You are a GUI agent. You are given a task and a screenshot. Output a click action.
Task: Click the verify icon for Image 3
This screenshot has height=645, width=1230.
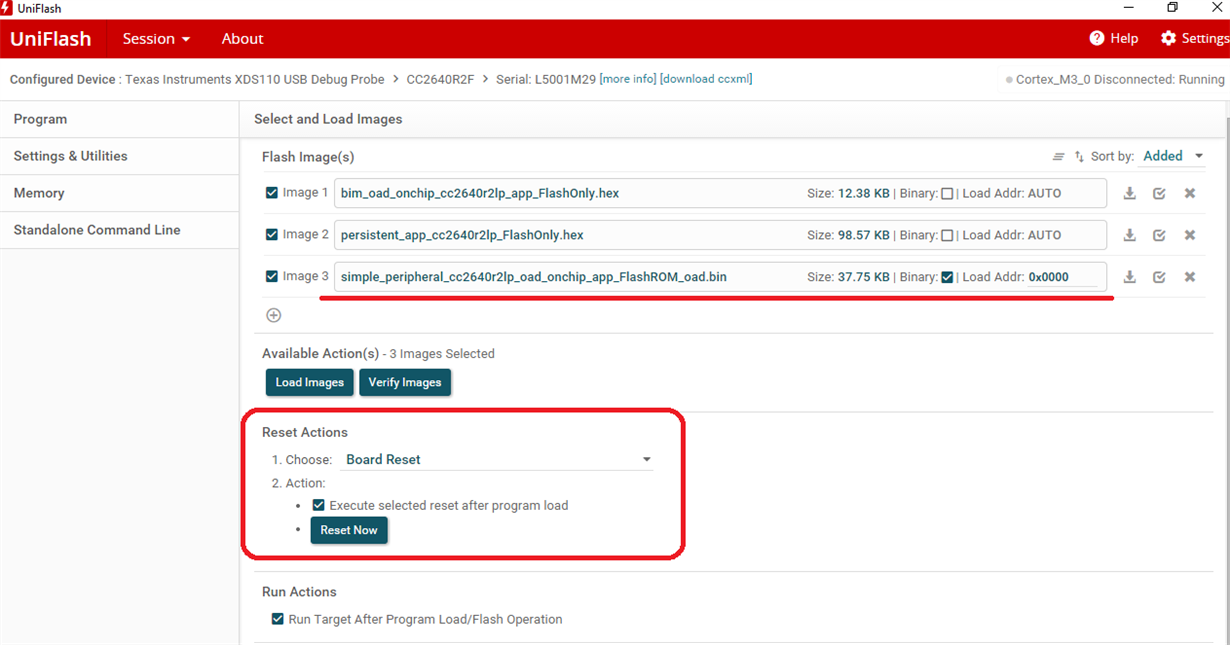pyautogui.click(x=1159, y=277)
